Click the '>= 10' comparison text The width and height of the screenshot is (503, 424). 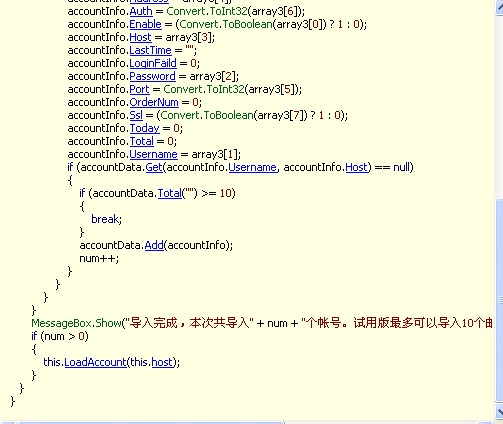pyautogui.click(x=216, y=193)
